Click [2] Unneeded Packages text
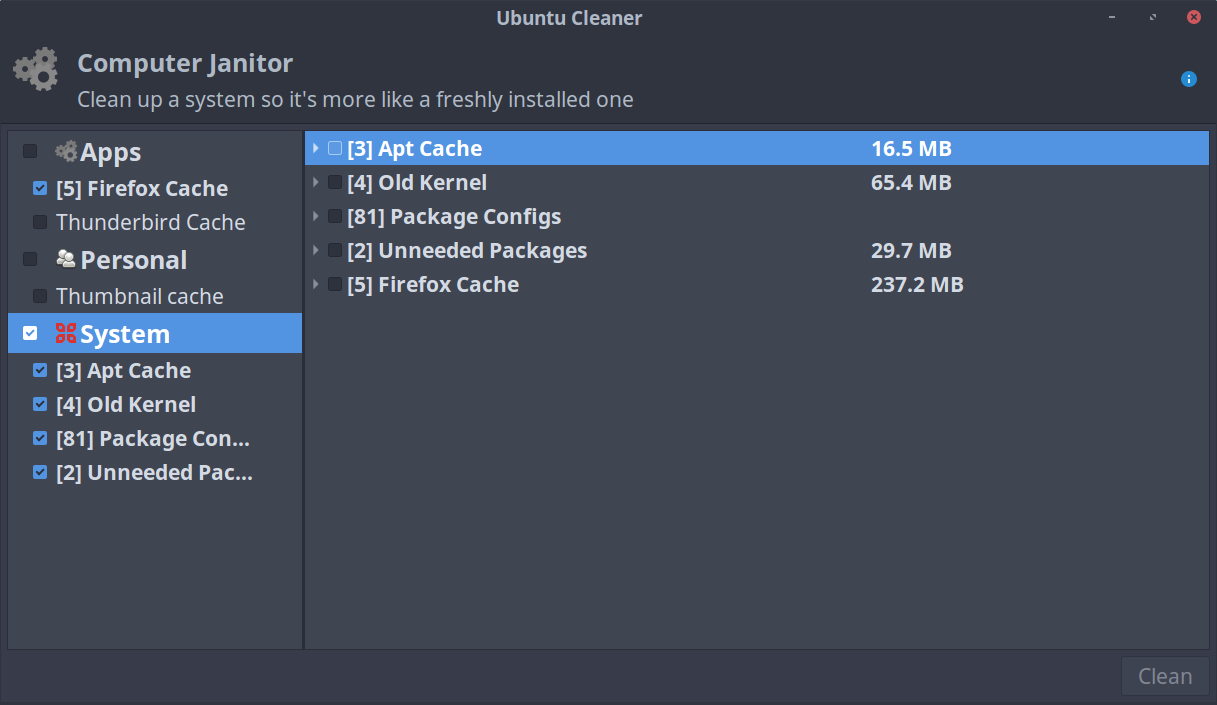Viewport: 1217px width, 705px height. click(x=467, y=250)
